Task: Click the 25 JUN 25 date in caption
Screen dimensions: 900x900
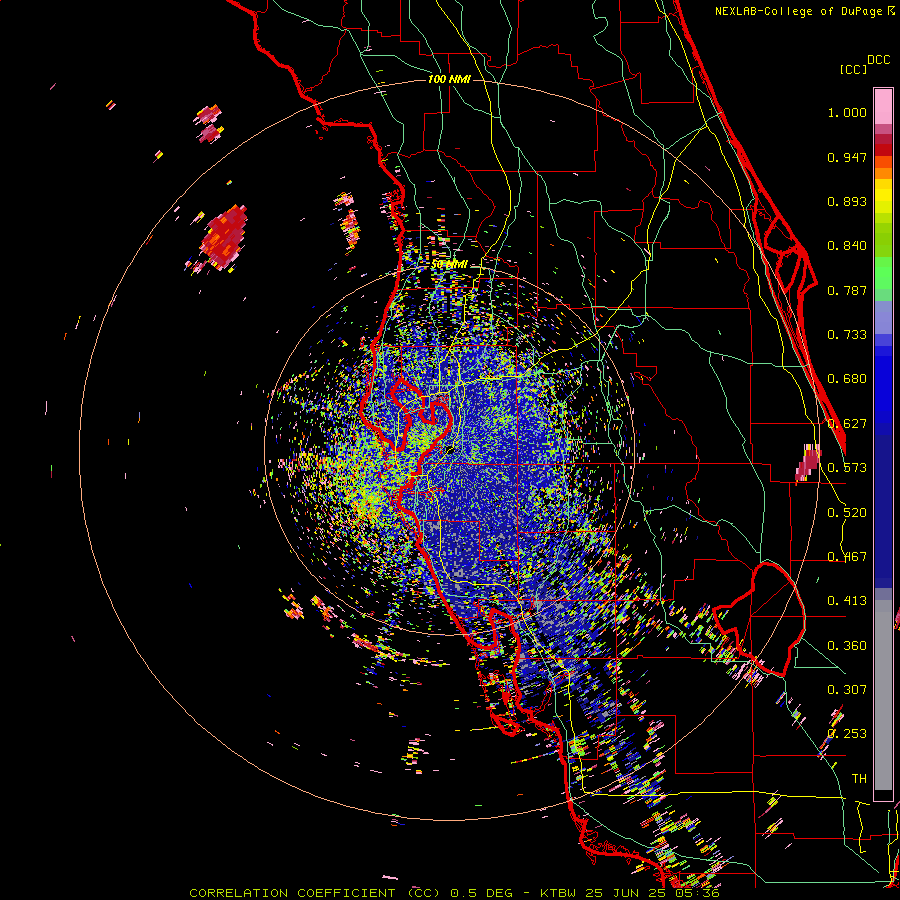Action: [x=624, y=893]
